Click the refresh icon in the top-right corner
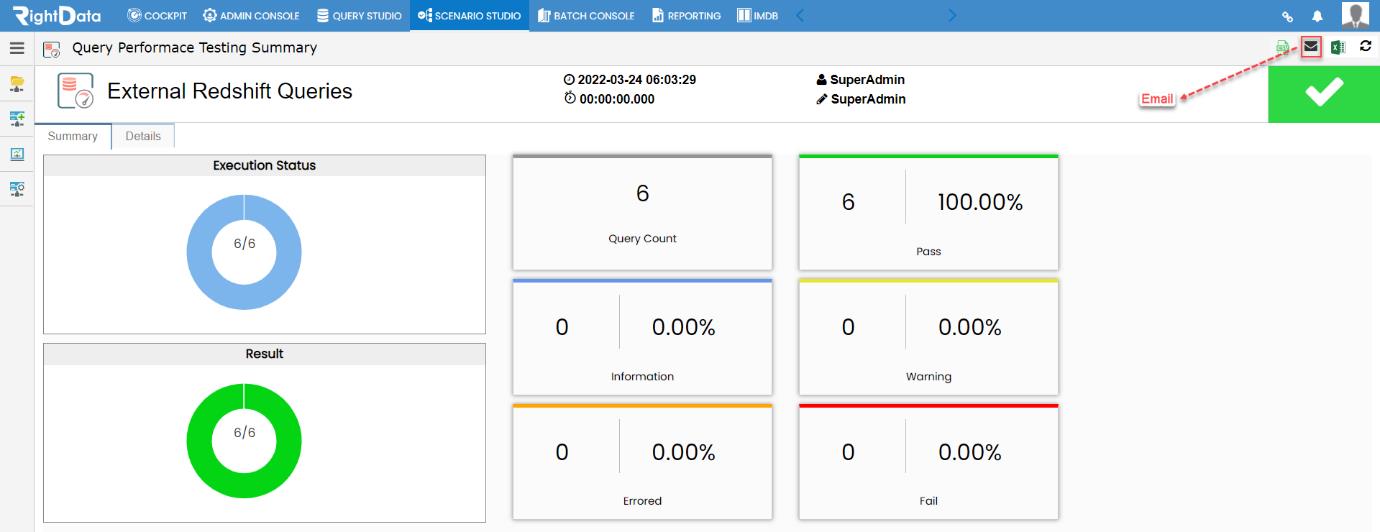 (x=1365, y=46)
